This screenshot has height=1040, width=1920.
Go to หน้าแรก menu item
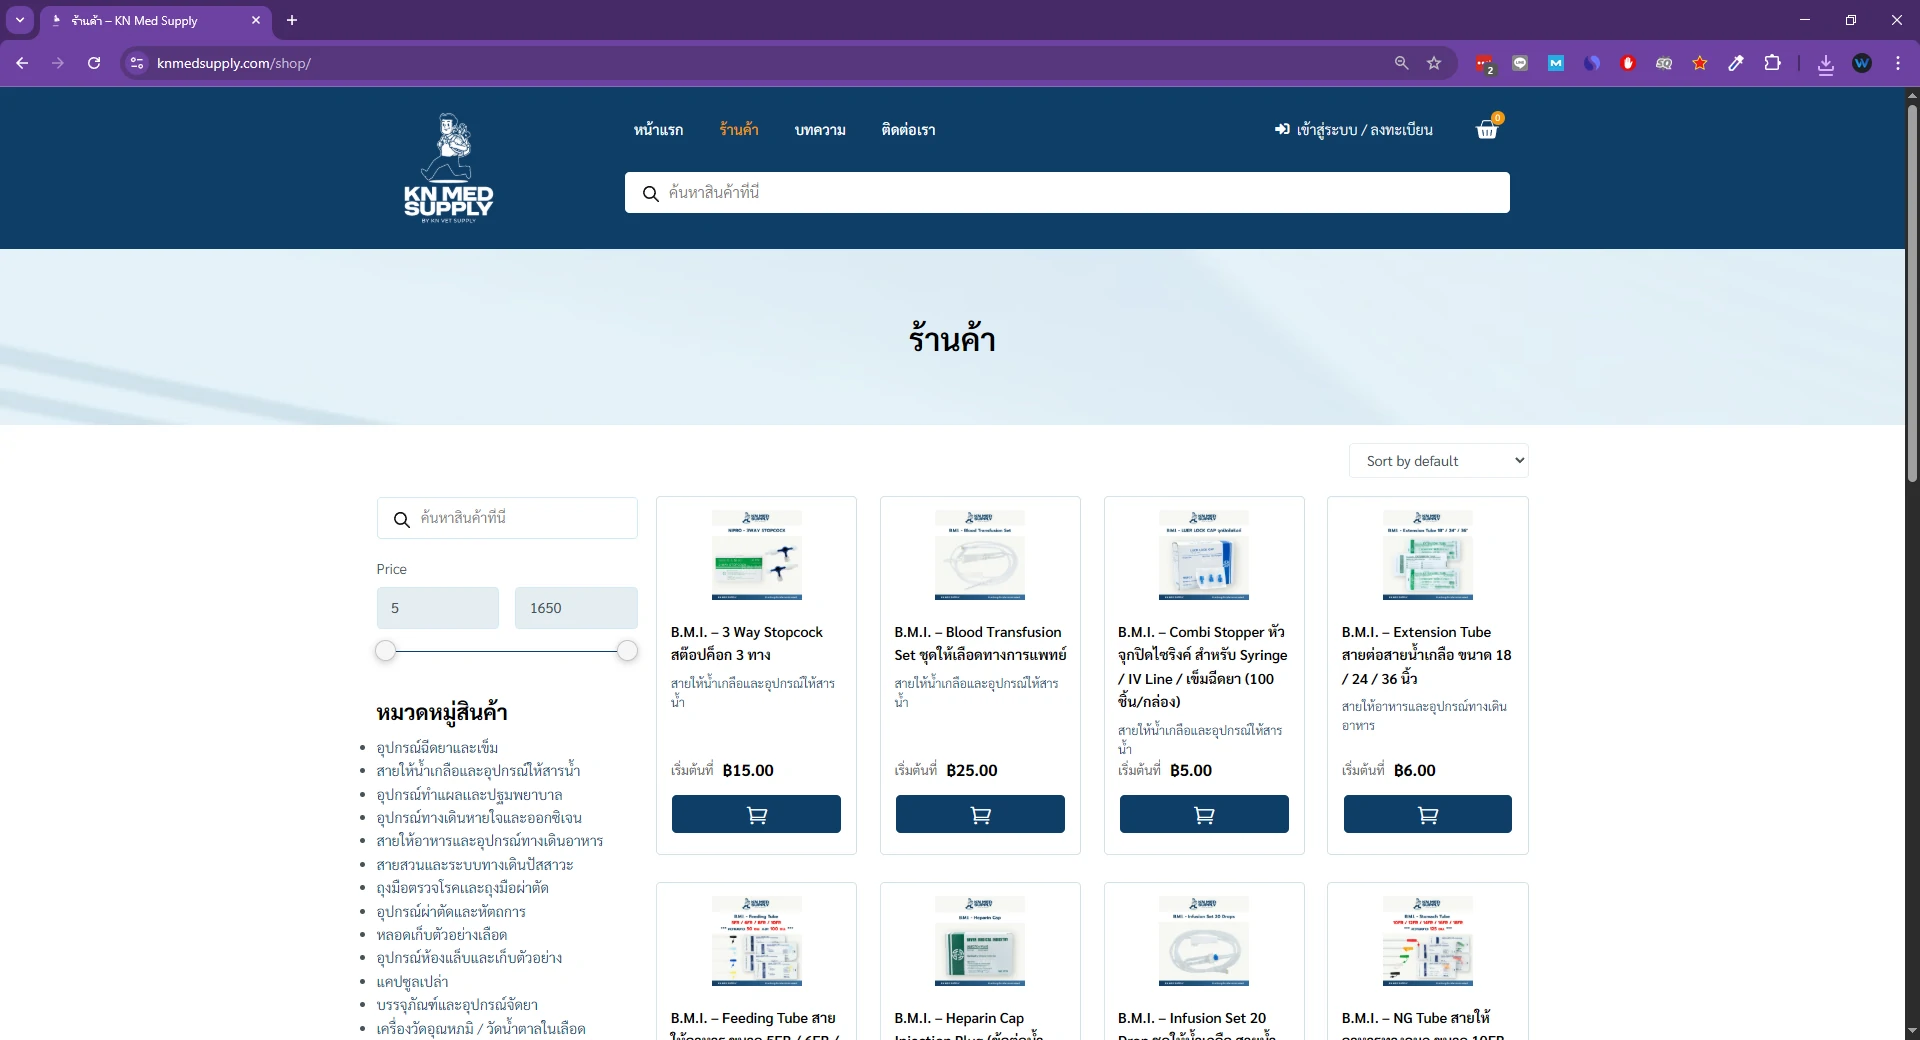[x=658, y=130]
